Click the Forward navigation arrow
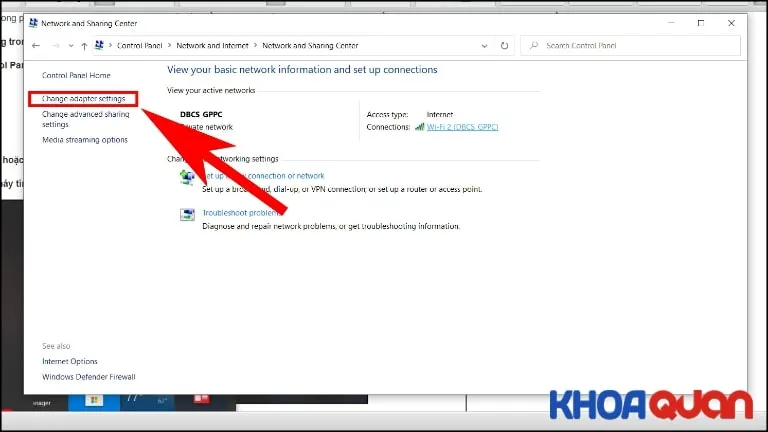 click(55, 46)
